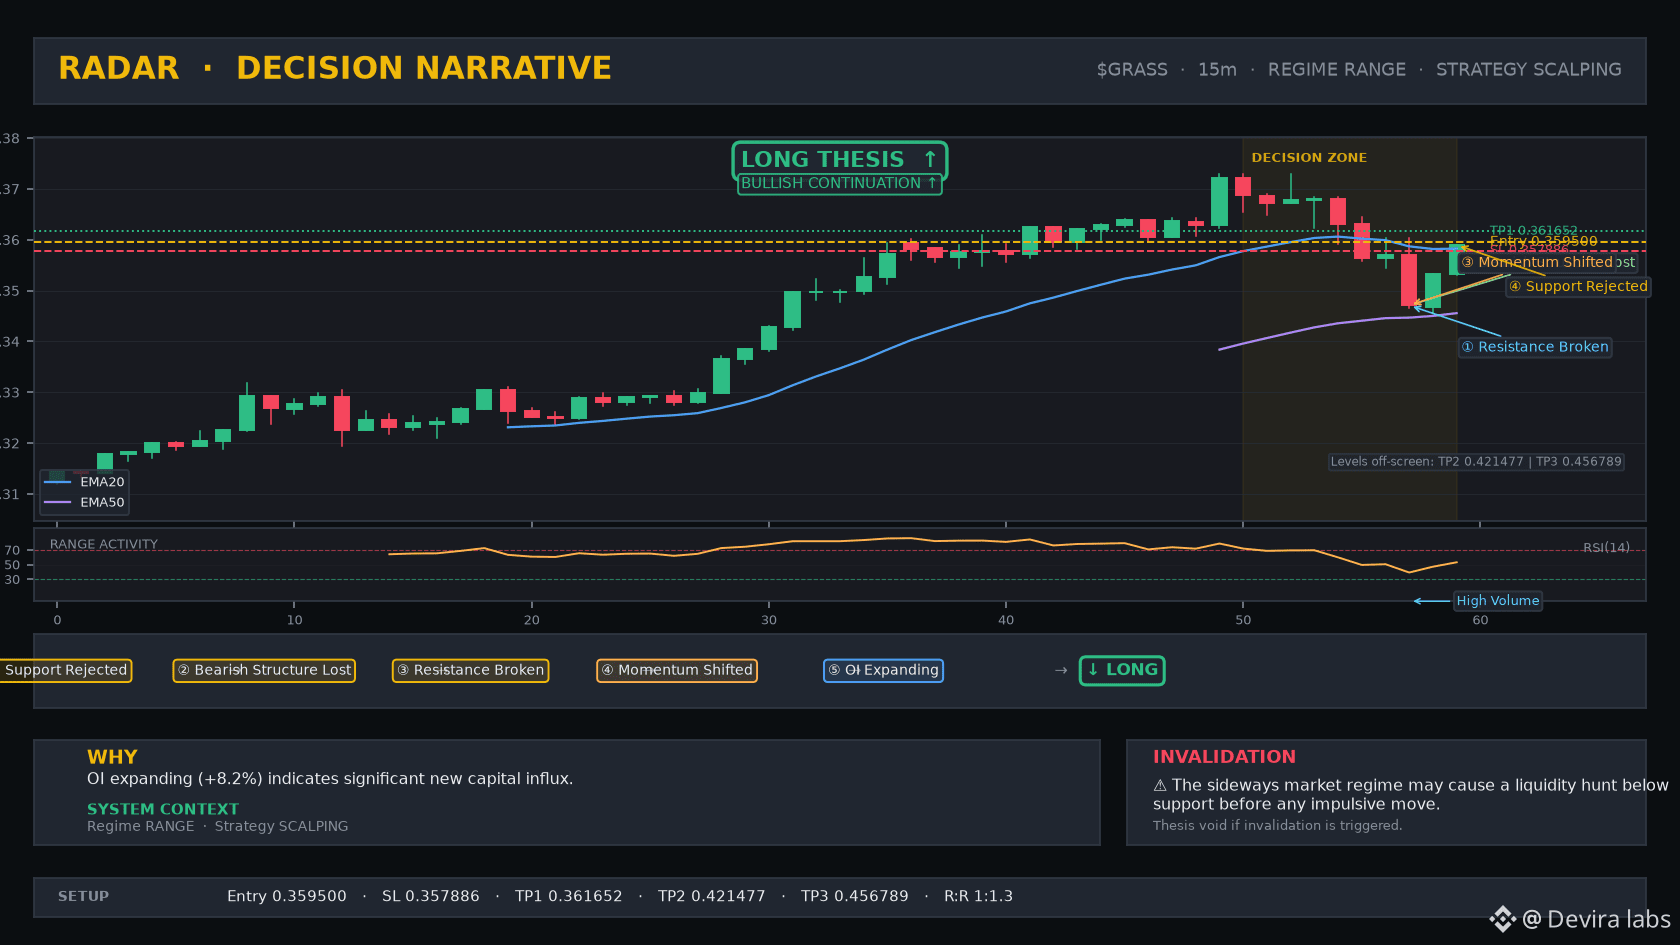Click the 70 level label on the RSI axis
The width and height of the screenshot is (1680, 945).
point(12,550)
